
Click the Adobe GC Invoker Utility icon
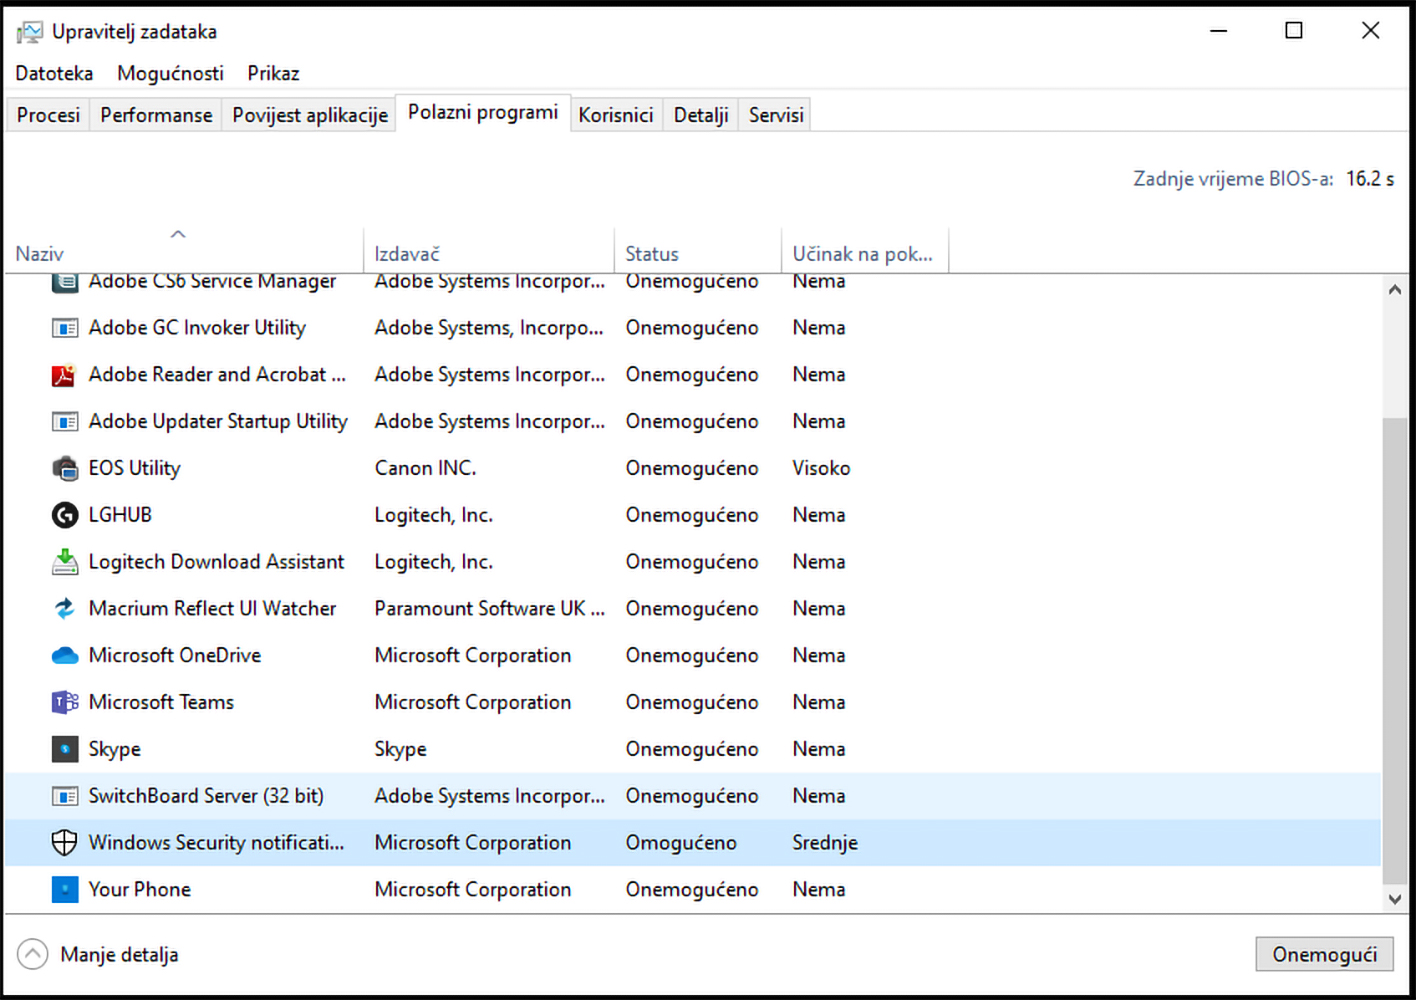tap(65, 328)
